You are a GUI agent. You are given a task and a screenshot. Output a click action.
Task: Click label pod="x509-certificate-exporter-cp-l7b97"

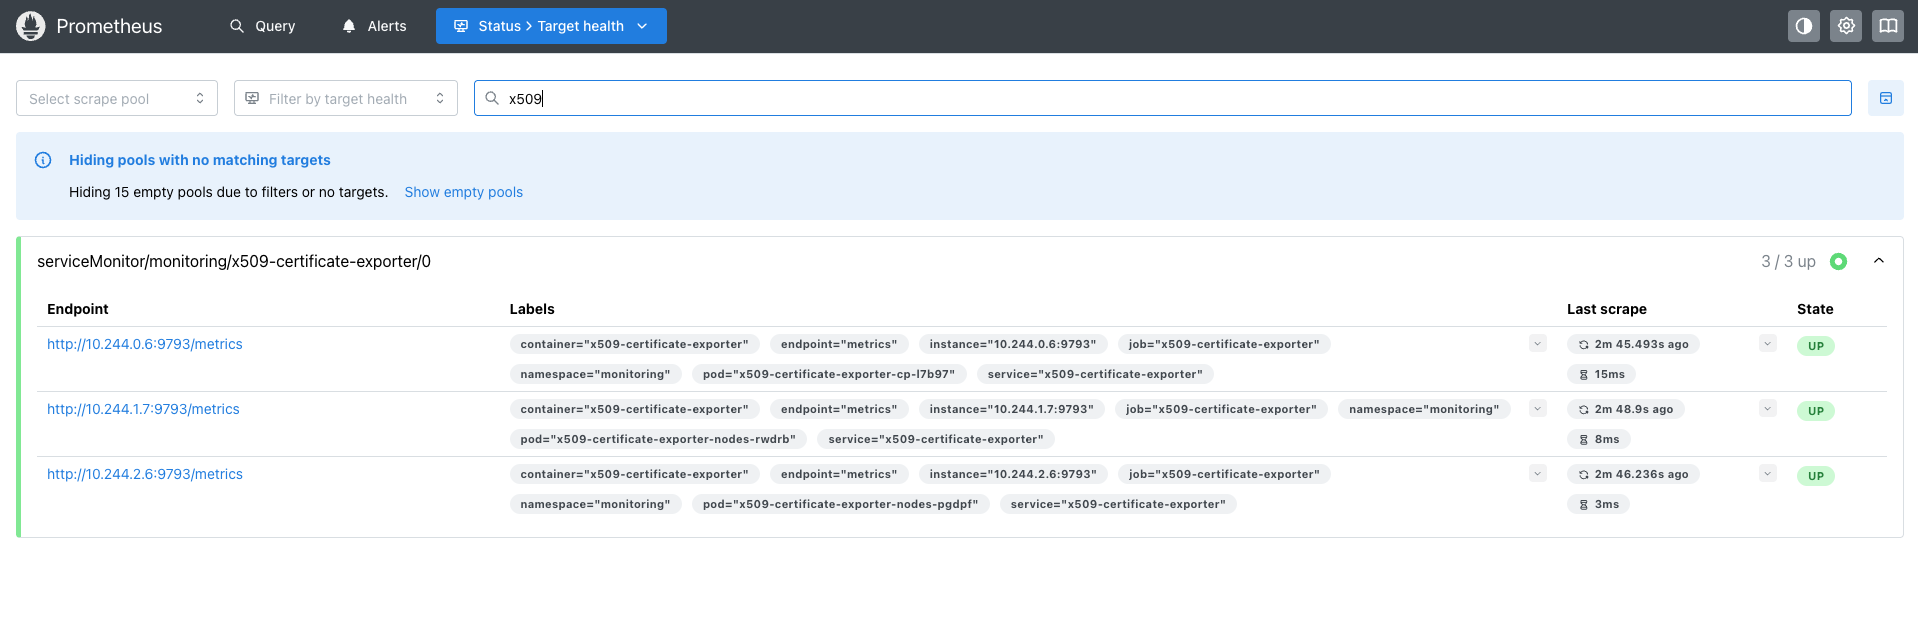tap(829, 374)
